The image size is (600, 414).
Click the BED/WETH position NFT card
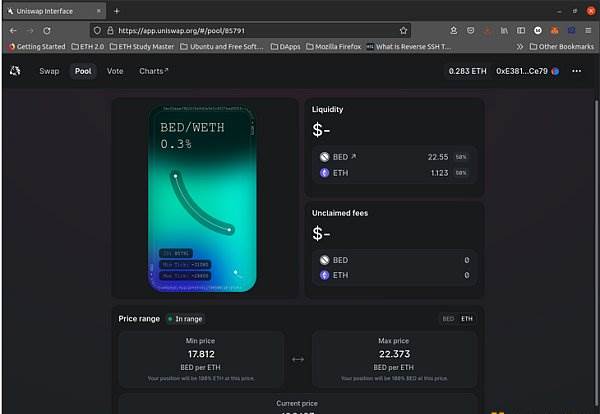[202, 199]
